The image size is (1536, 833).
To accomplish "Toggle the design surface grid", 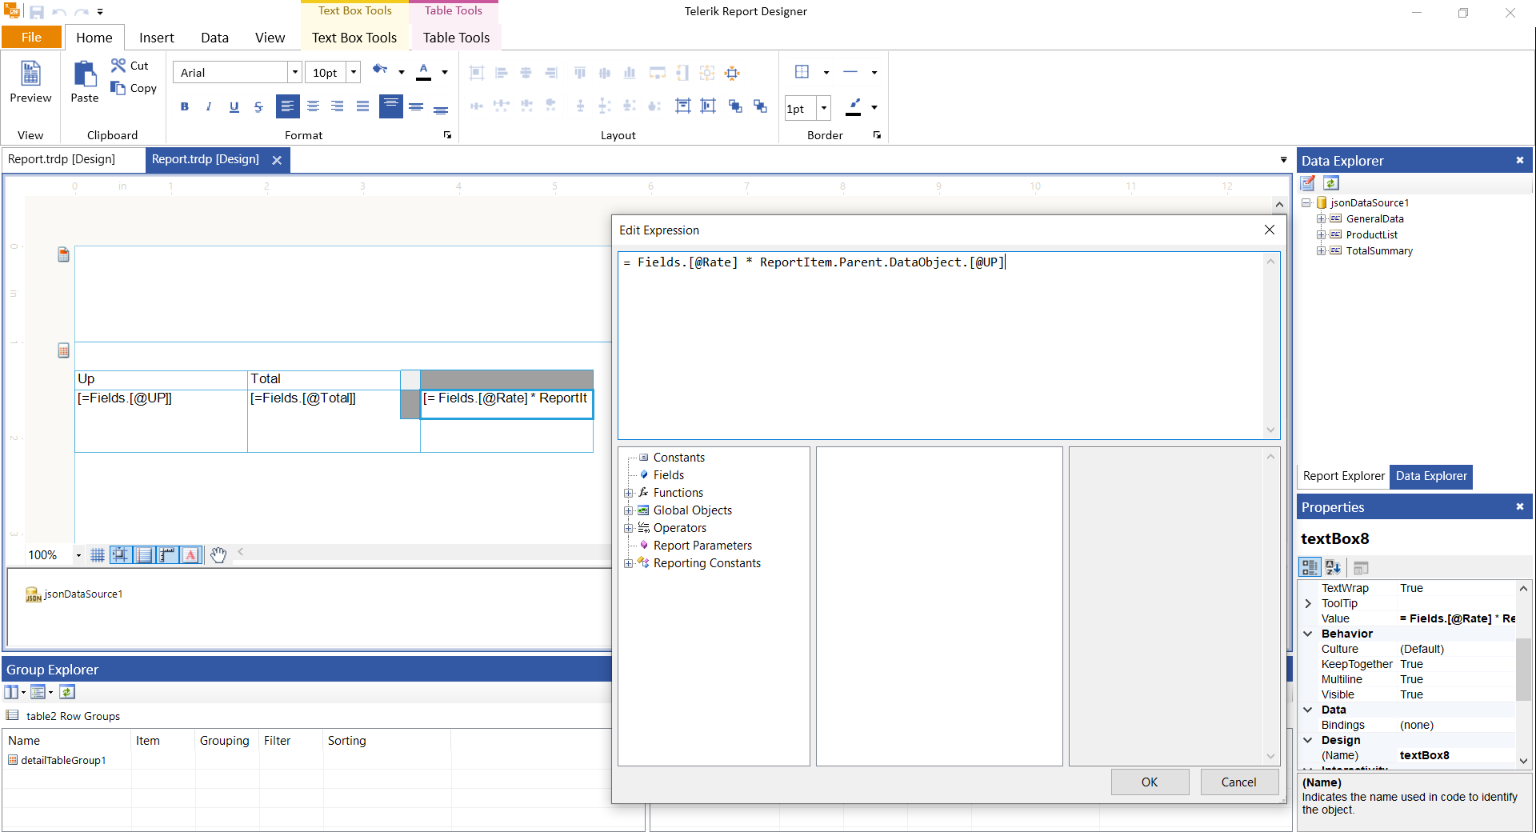I will (x=98, y=555).
